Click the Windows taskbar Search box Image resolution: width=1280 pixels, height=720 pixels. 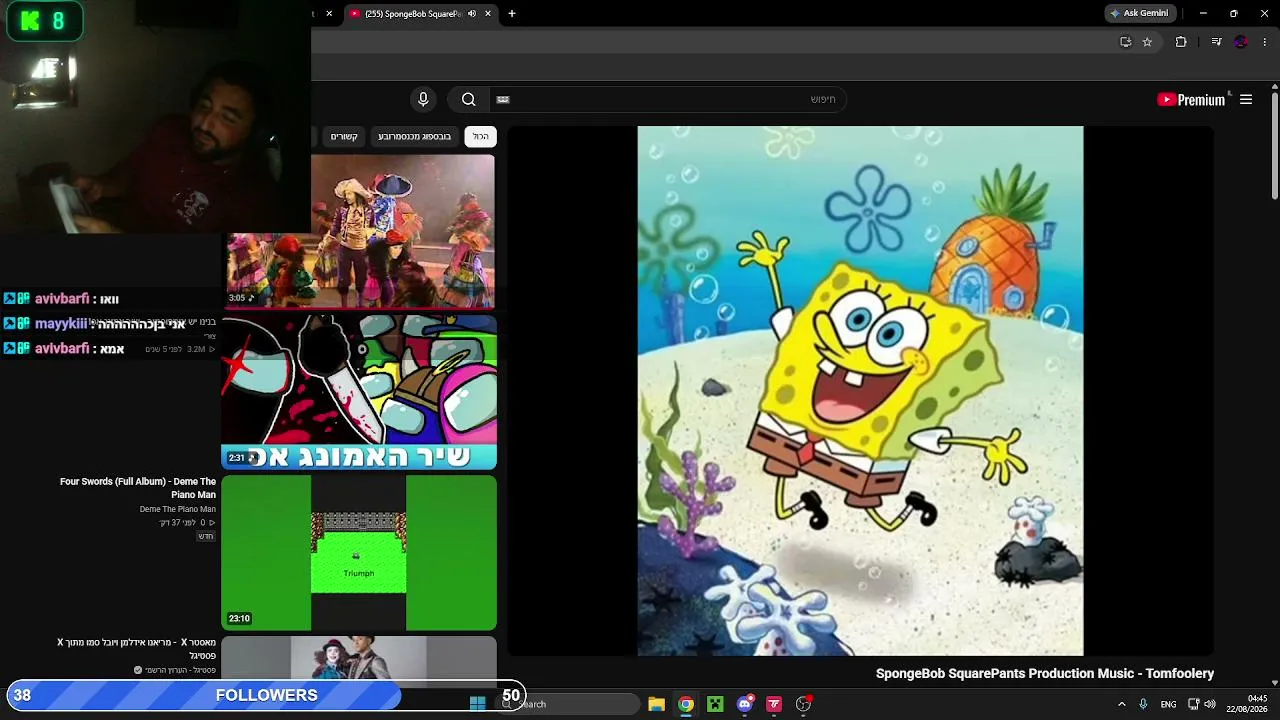coord(570,704)
